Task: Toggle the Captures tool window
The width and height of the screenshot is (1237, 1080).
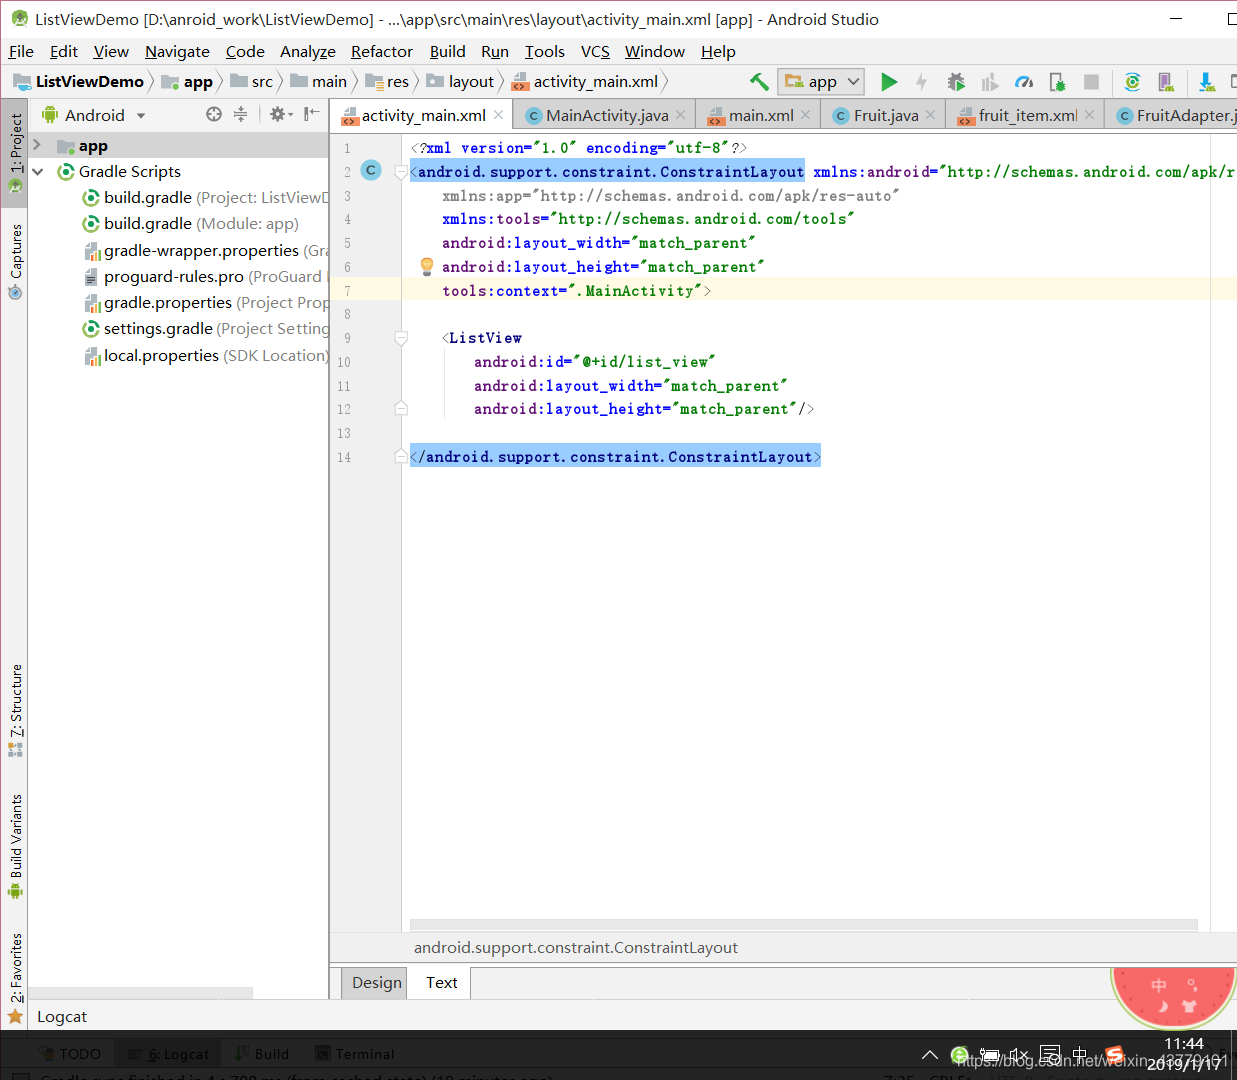Action: click(15, 262)
